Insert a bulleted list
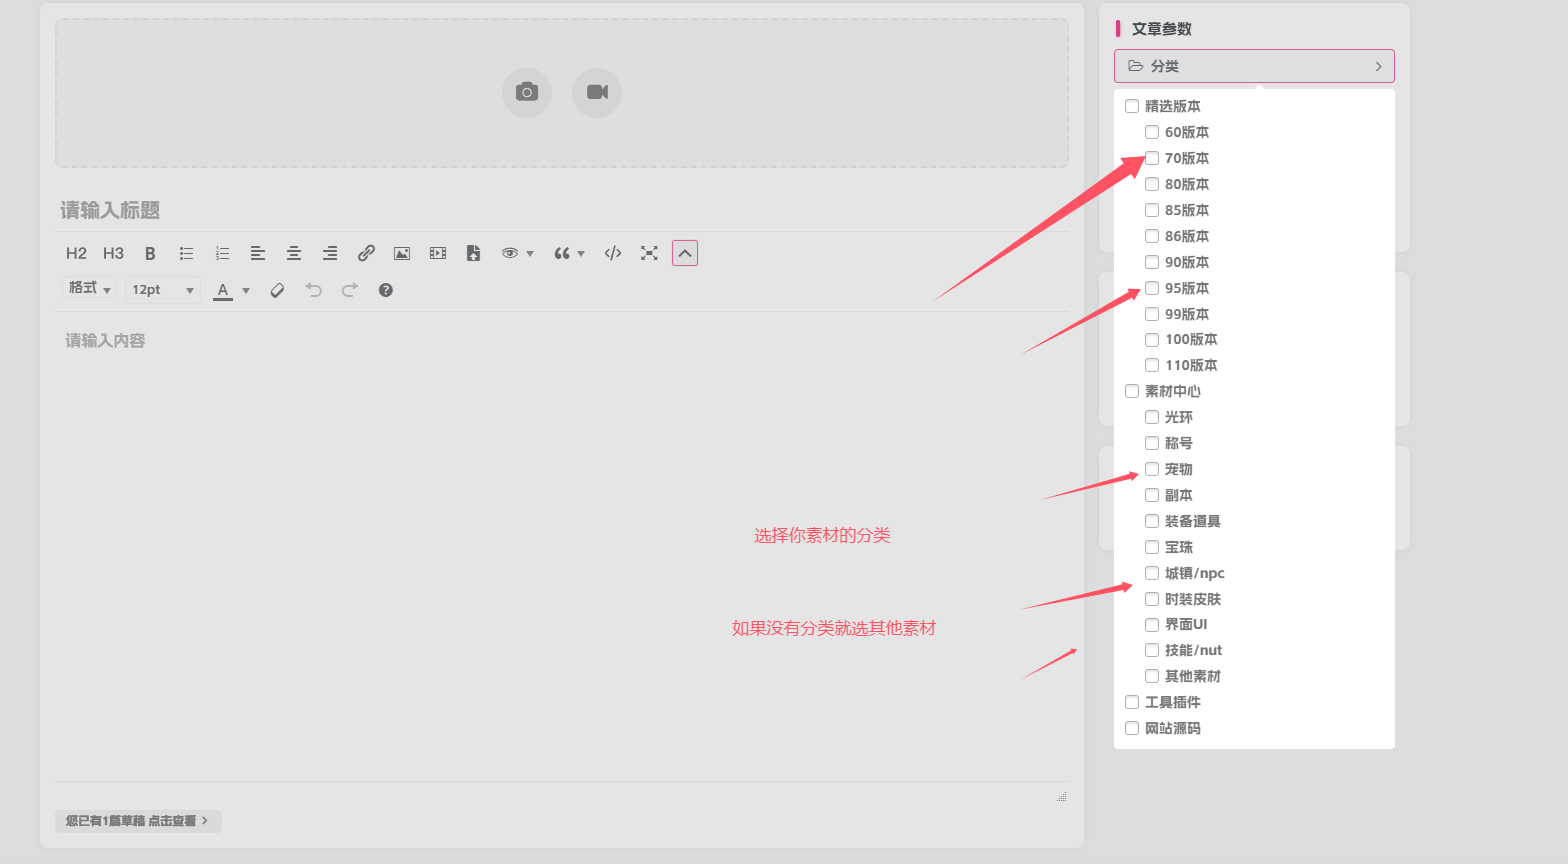 [x=186, y=253]
